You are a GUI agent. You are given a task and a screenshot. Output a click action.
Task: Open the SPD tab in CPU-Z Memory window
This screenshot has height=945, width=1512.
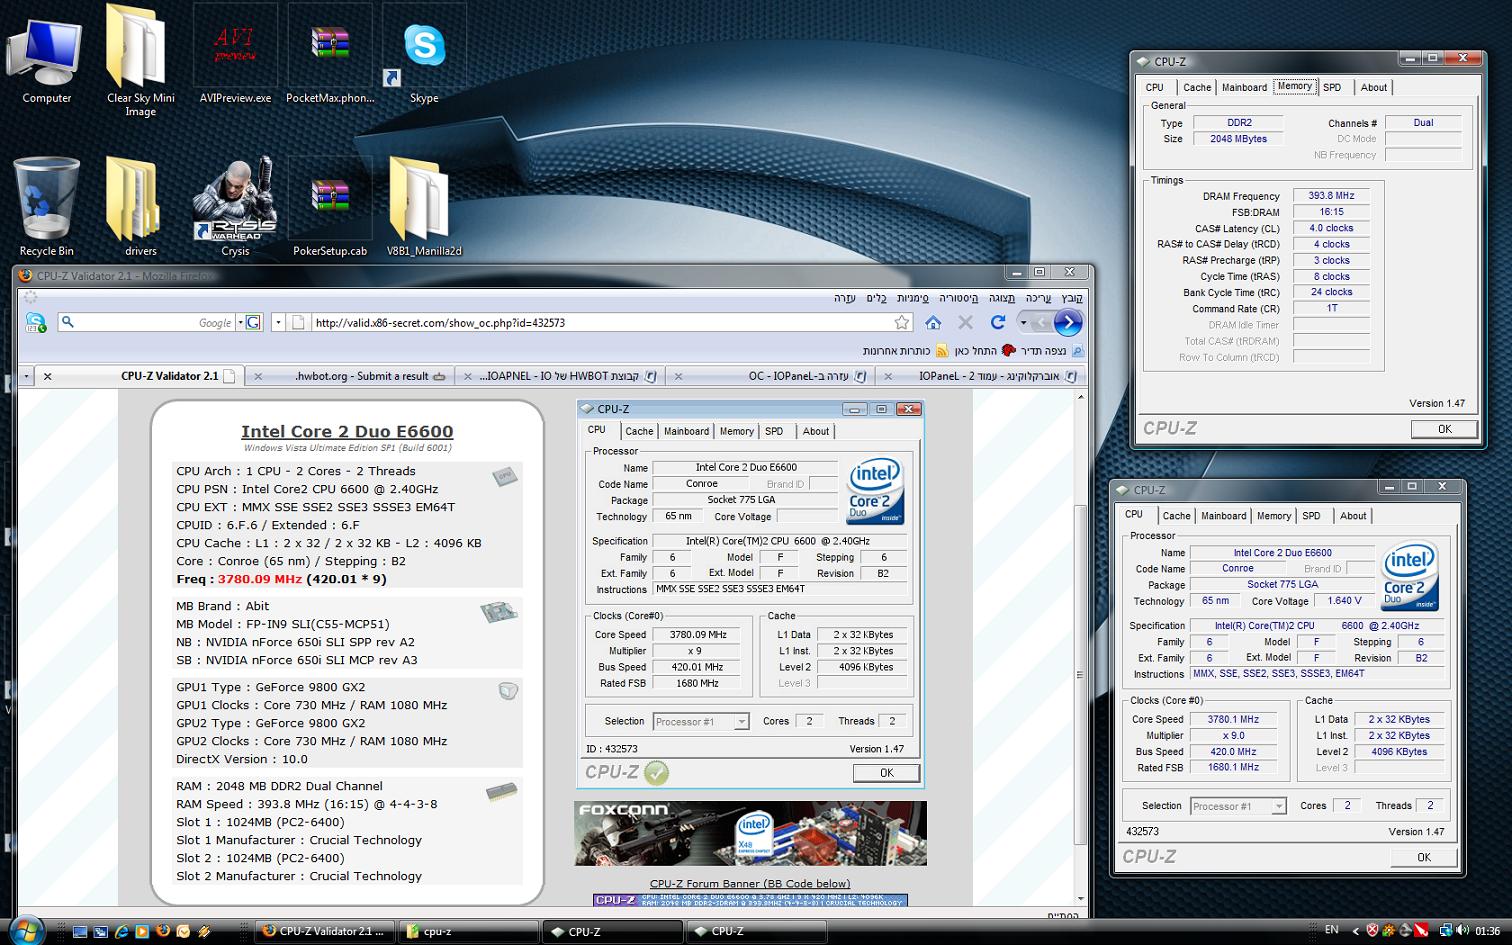click(1332, 87)
